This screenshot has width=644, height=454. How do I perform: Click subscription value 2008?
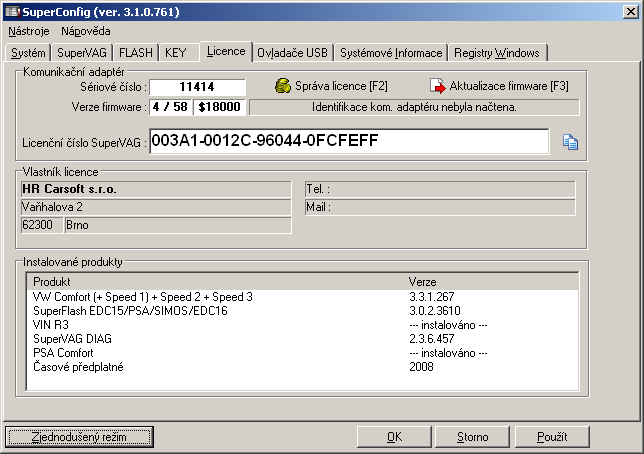pos(421,367)
